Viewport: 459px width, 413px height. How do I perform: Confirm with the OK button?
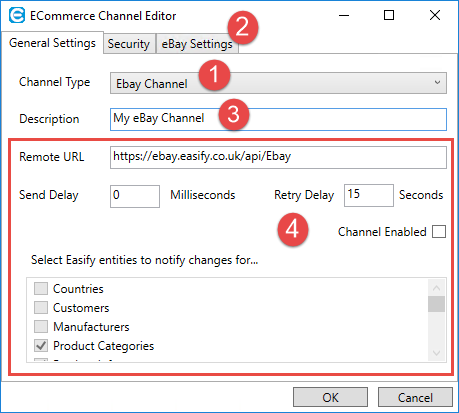[330, 397]
